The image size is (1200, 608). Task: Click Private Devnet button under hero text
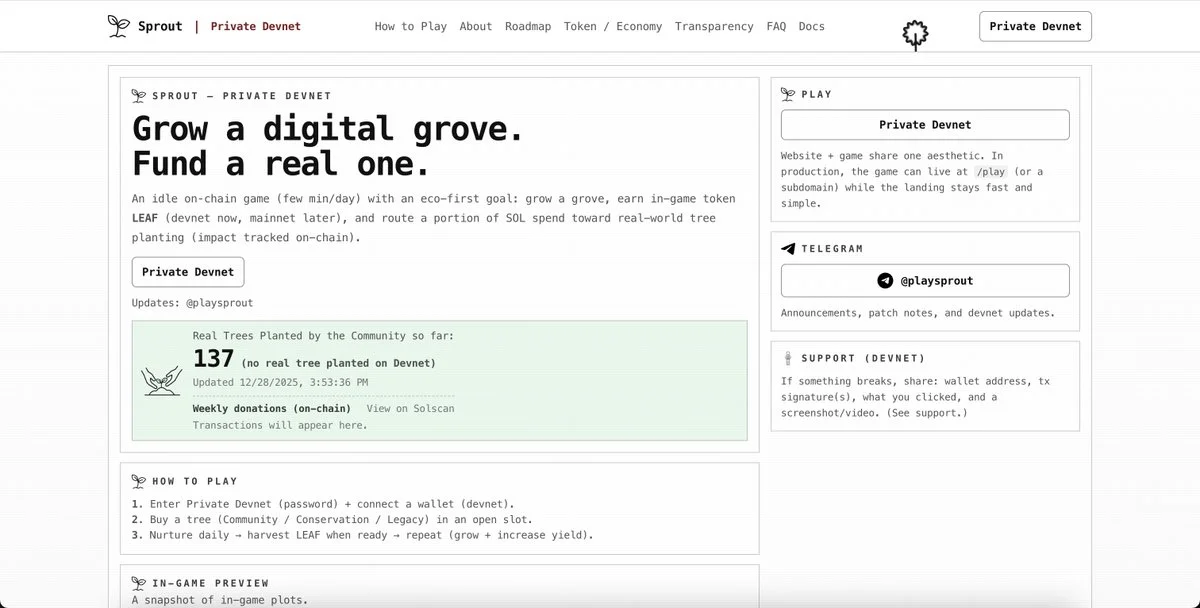click(x=188, y=272)
